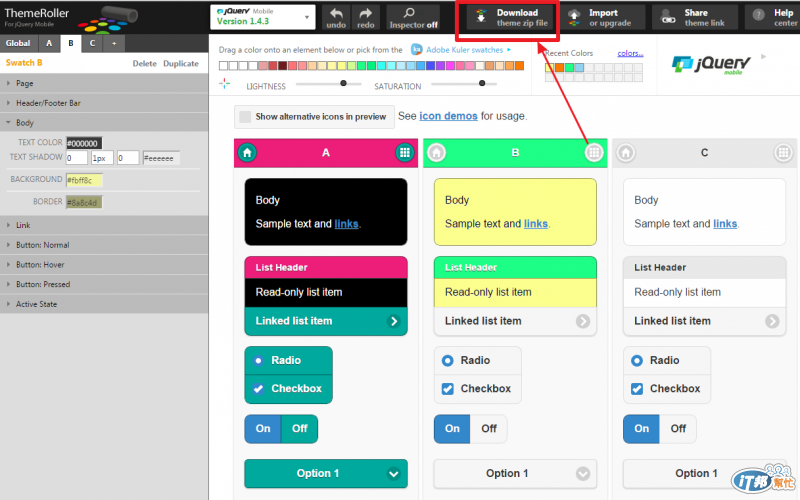Open the Option 1 select in swatch B
The height and width of the screenshot is (500, 800).
[515, 473]
